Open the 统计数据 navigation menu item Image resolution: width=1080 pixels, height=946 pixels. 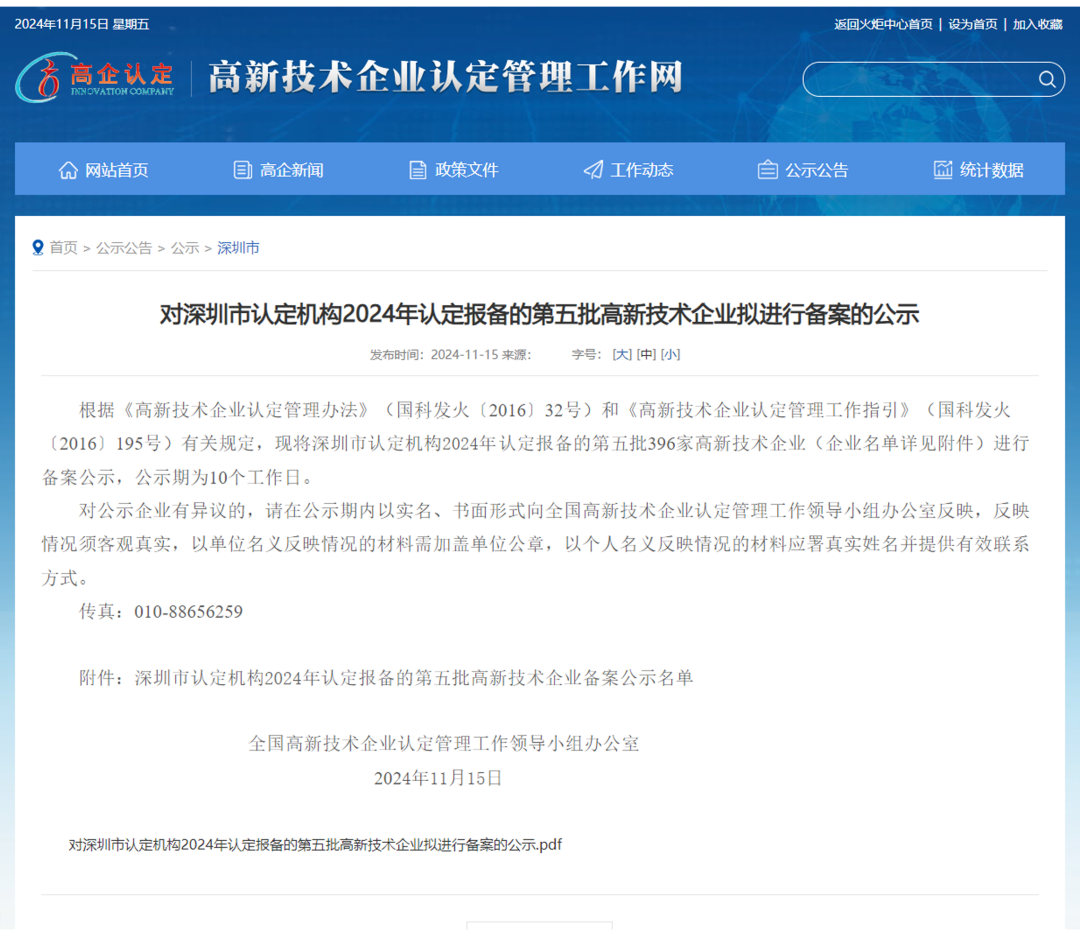[x=992, y=170]
